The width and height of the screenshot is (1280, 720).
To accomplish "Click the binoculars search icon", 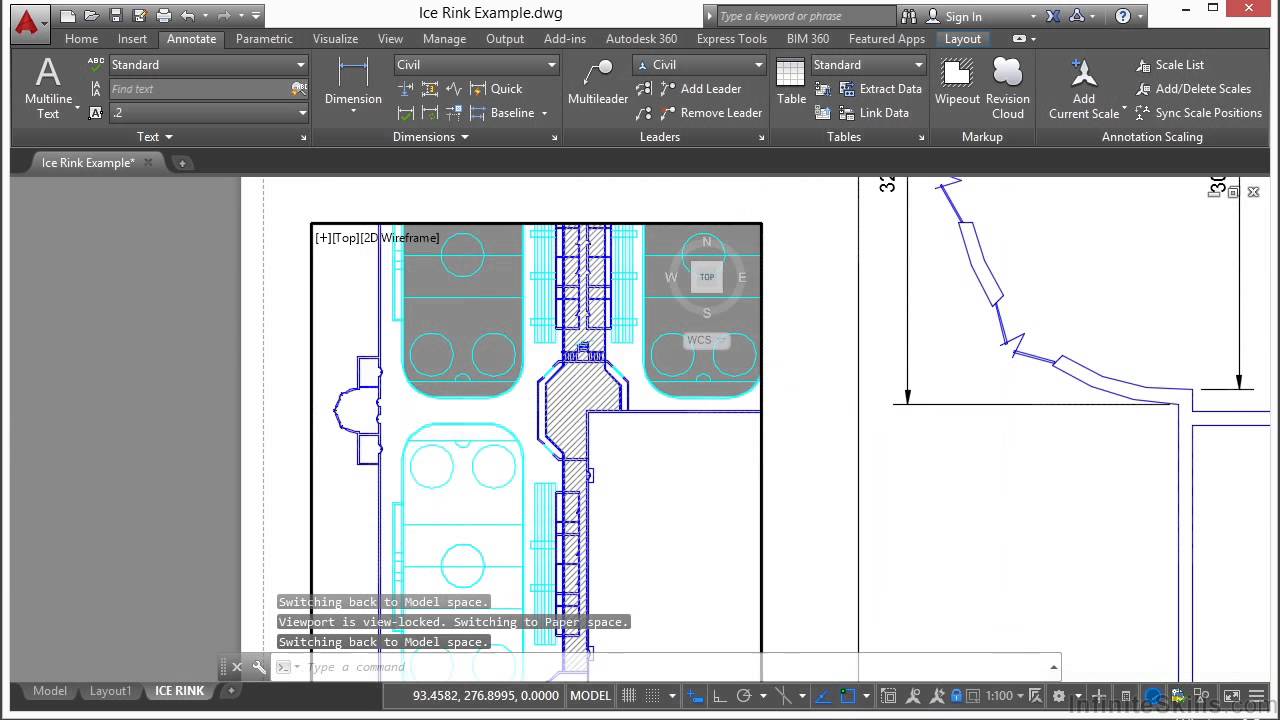I will coord(909,16).
